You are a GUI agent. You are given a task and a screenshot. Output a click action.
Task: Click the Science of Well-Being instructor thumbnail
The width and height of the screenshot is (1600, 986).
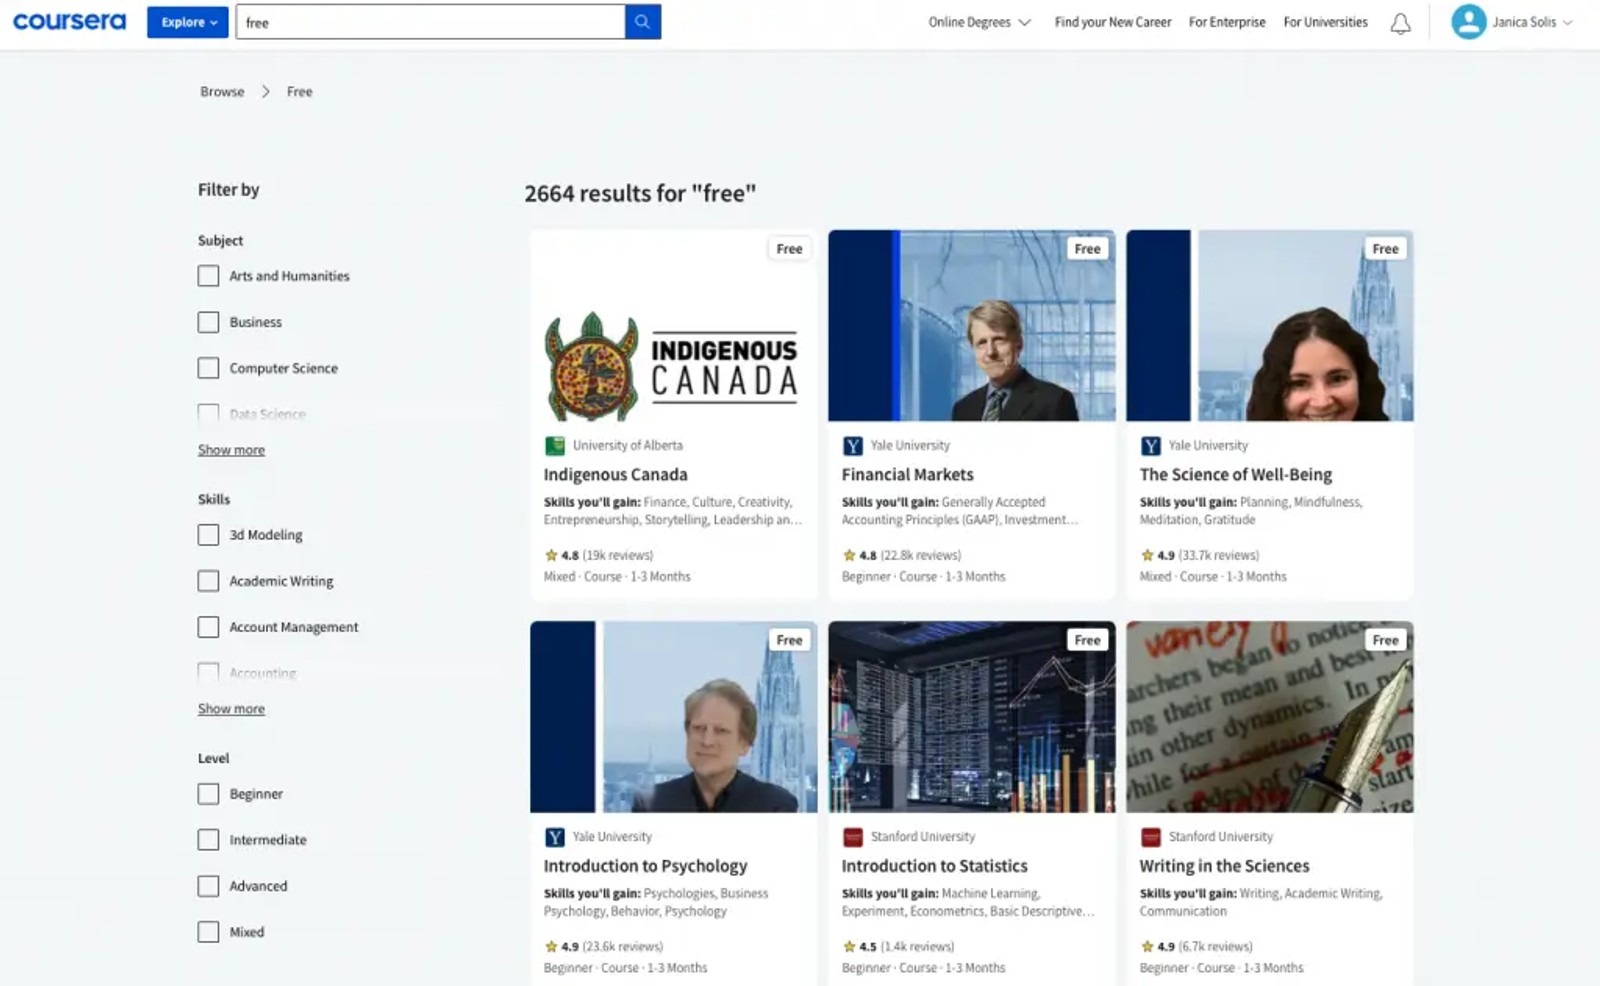[1269, 326]
